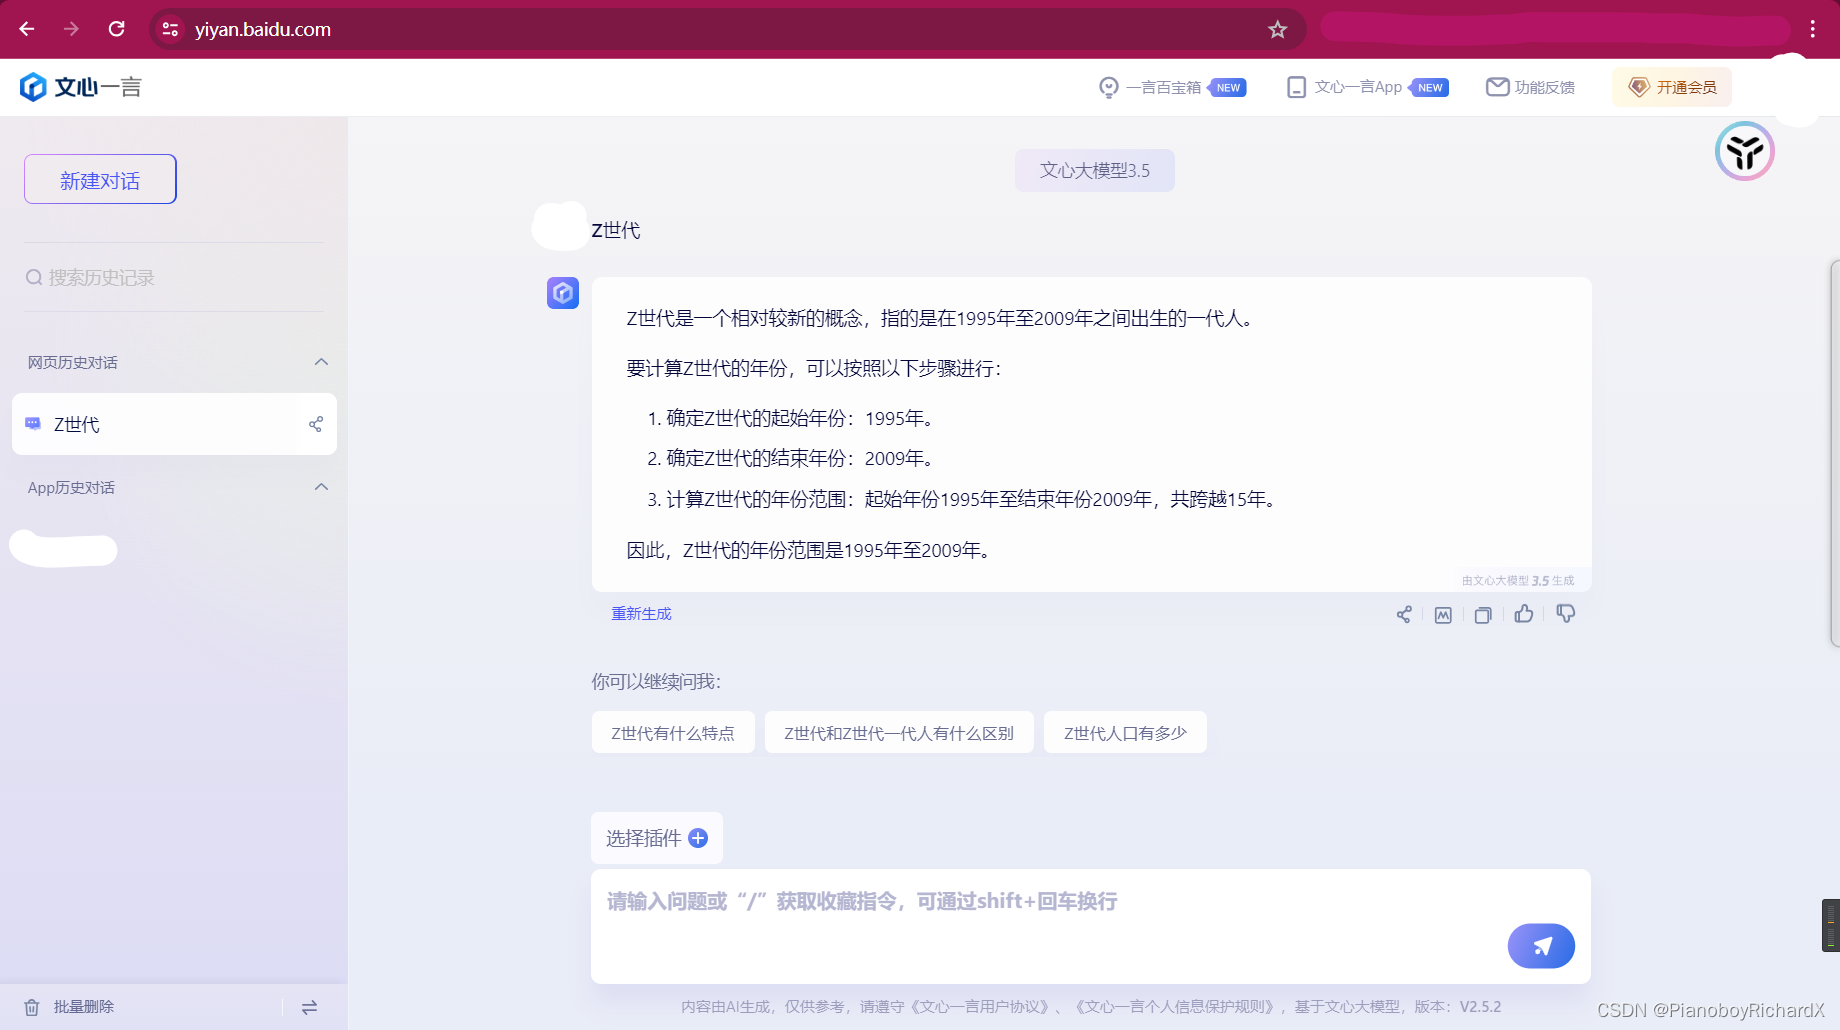
Task: Open 文心一言App link
Action: pyautogui.click(x=1367, y=87)
